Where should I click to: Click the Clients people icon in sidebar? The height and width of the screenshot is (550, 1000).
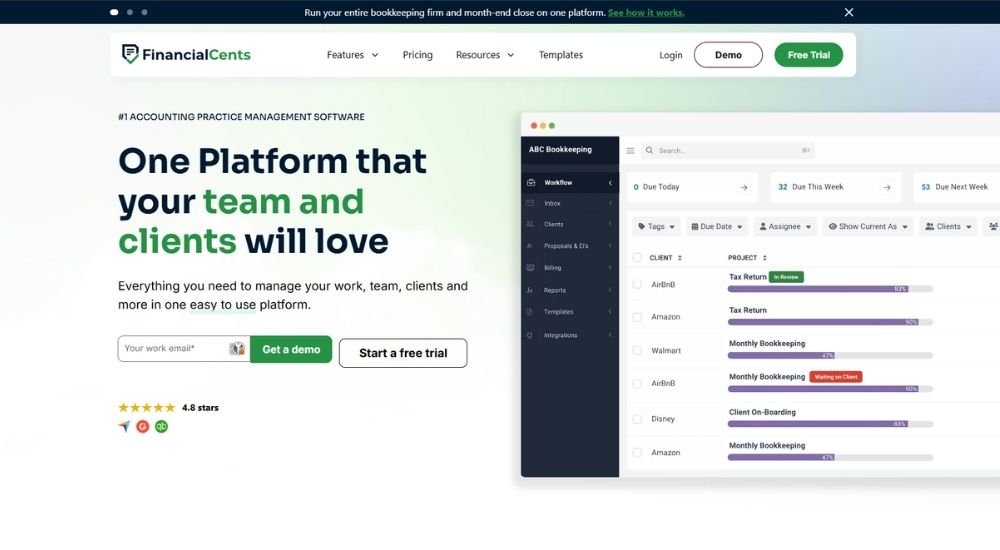pos(530,224)
